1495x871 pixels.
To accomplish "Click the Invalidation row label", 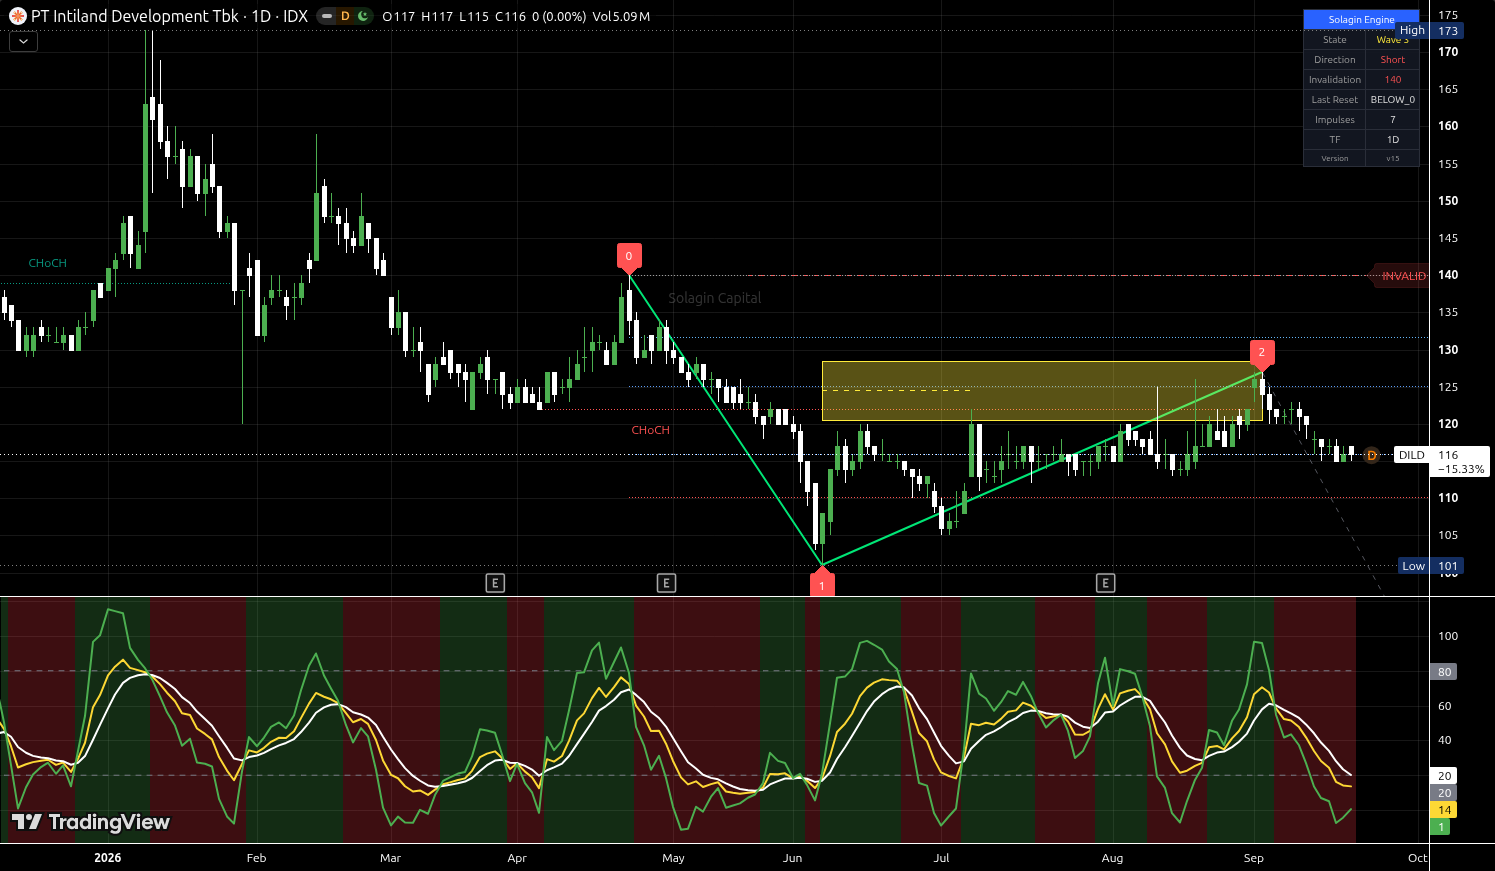I will pyautogui.click(x=1335, y=80).
